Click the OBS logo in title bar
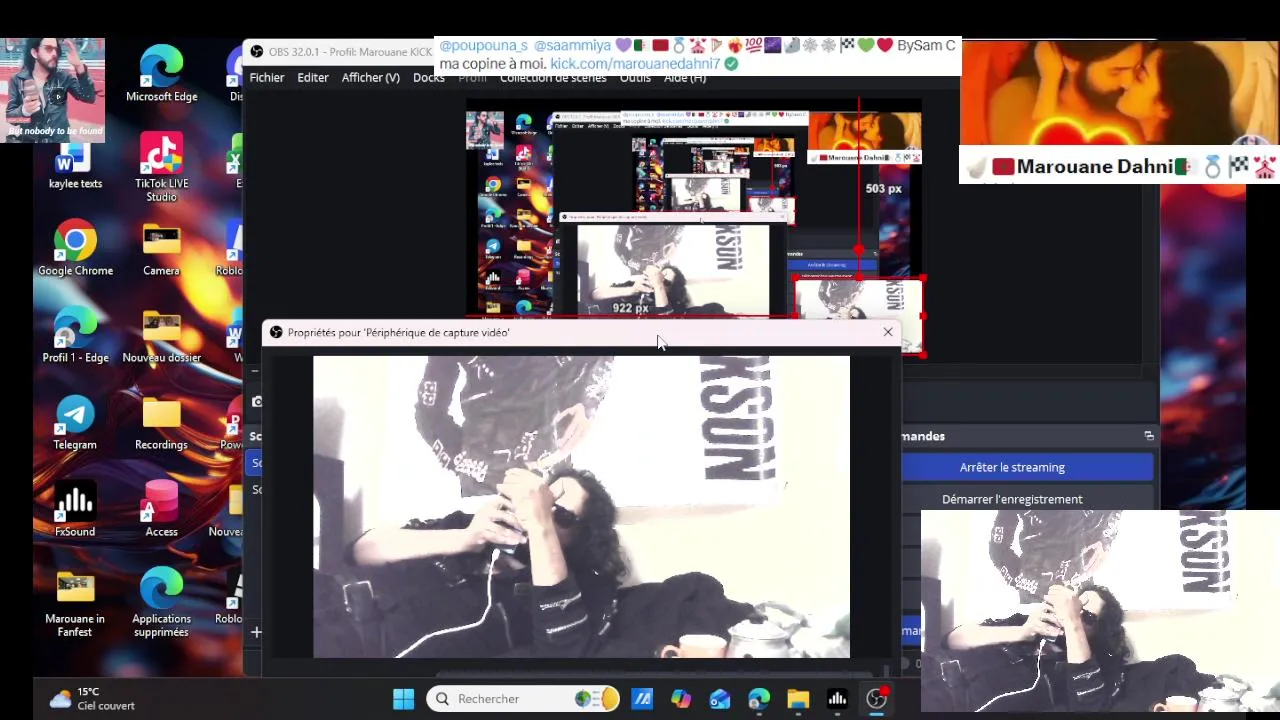 [257, 52]
